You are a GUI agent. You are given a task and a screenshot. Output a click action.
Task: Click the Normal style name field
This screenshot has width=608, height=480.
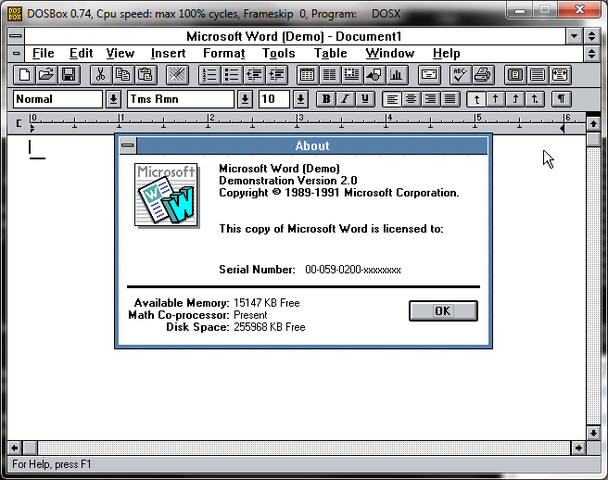[x=58, y=99]
